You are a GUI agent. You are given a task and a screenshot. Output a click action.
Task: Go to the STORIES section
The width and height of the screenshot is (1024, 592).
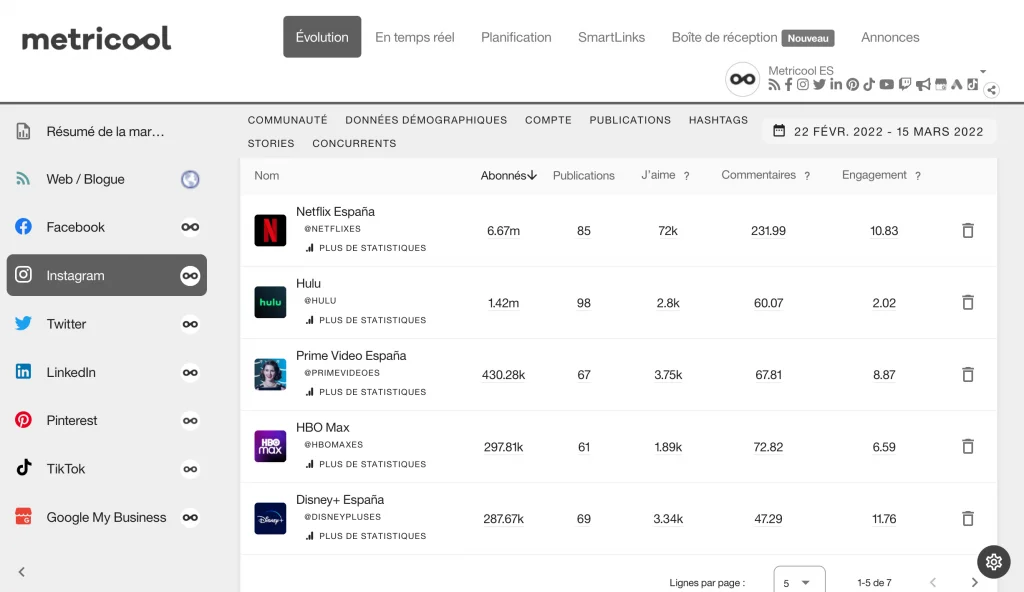coord(271,143)
